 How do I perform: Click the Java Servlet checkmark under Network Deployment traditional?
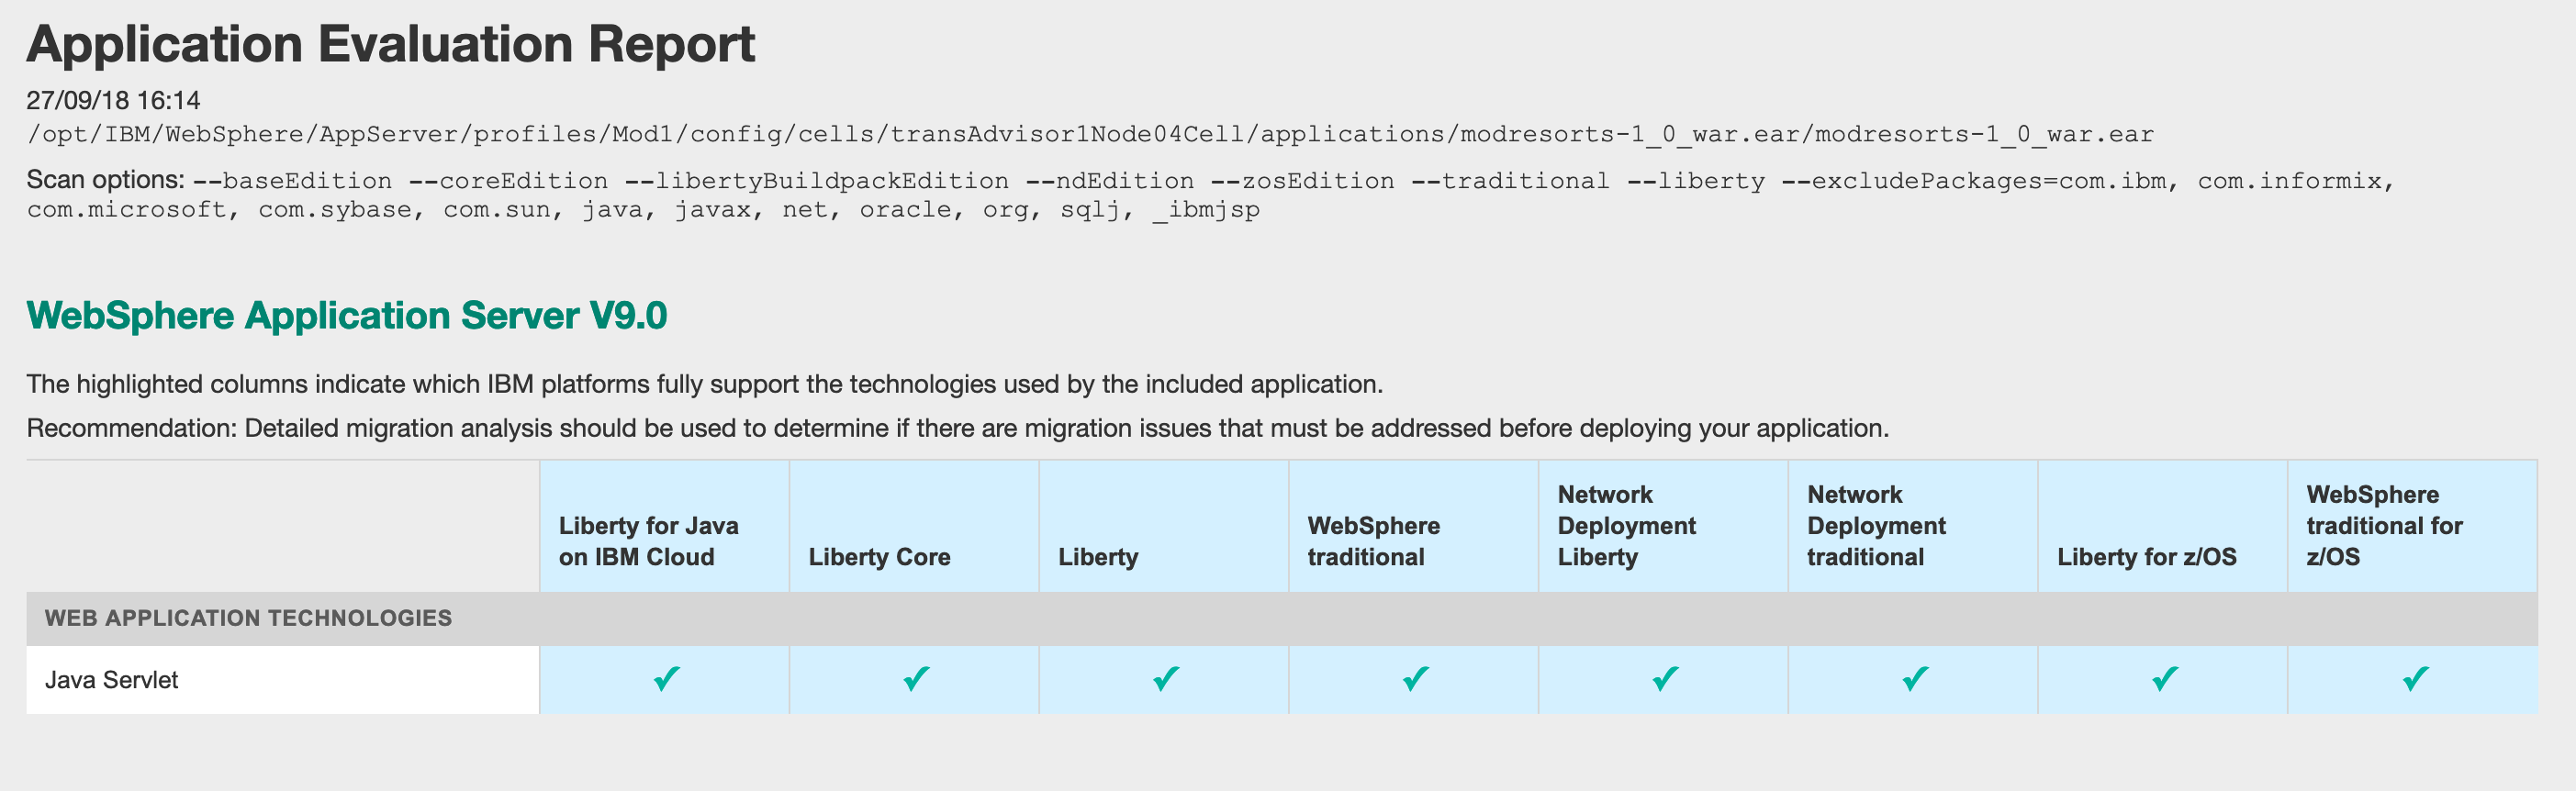tap(1915, 679)
